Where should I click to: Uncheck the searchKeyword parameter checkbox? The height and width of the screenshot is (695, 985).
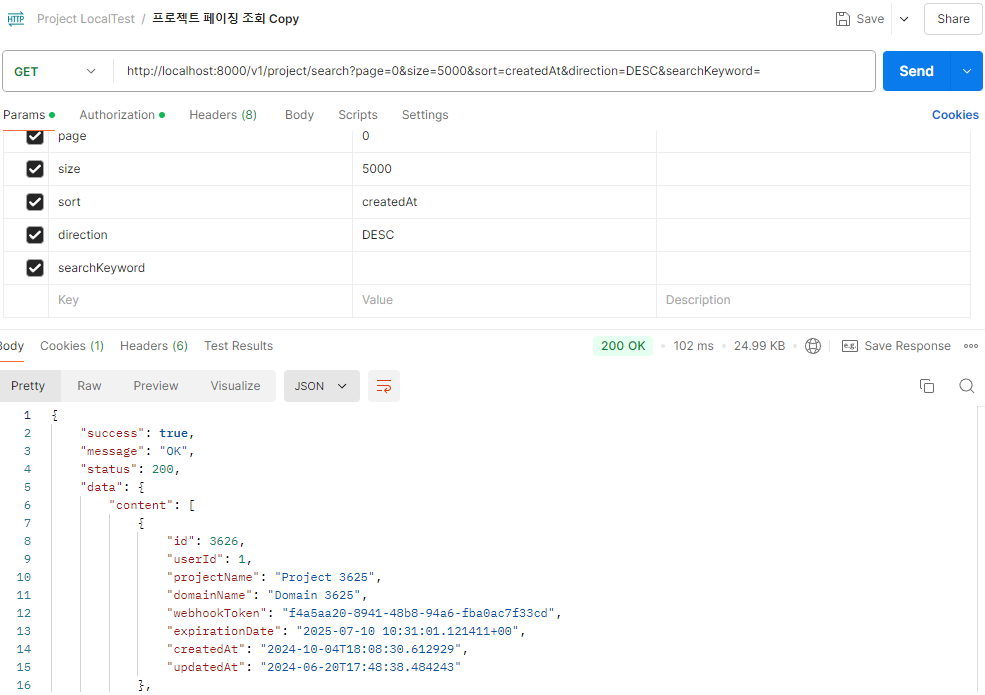click(x=35, y=268)
